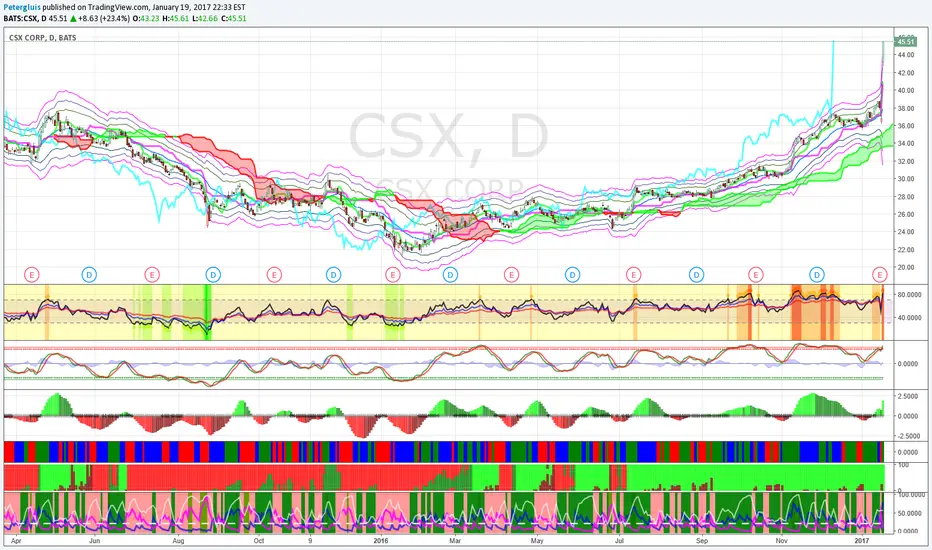Click the 80.0000 RSI axis label

pos(909,295)
